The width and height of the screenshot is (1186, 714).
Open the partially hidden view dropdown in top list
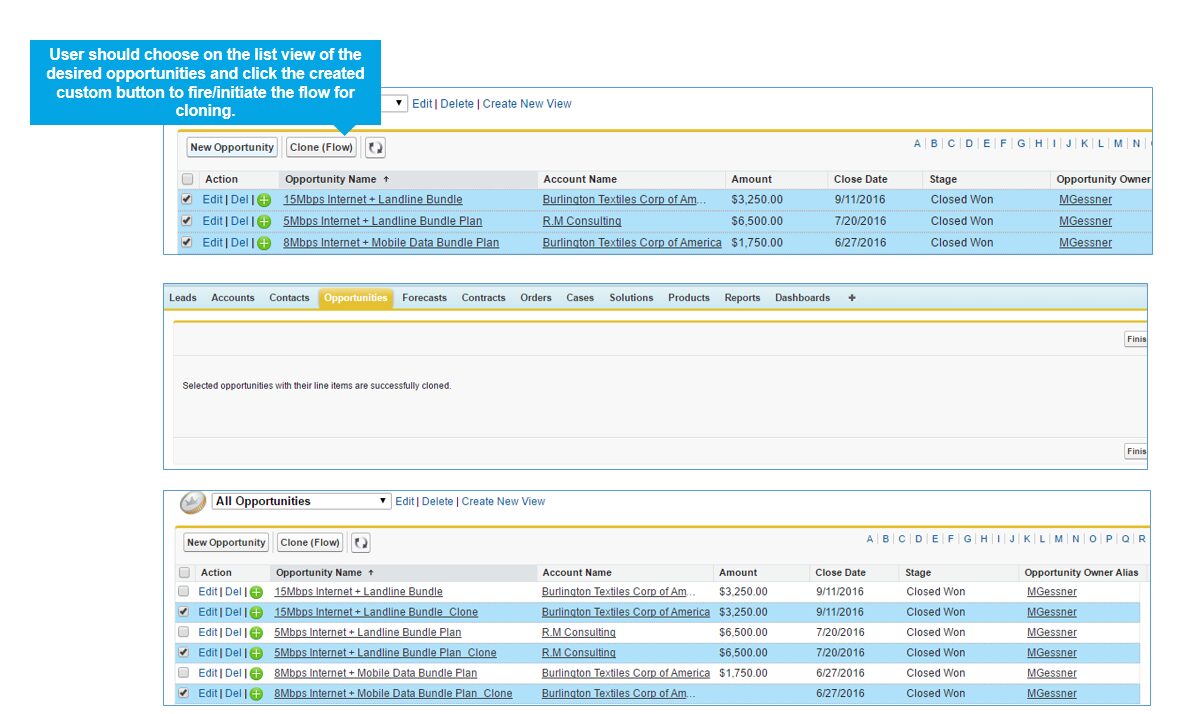398,103
